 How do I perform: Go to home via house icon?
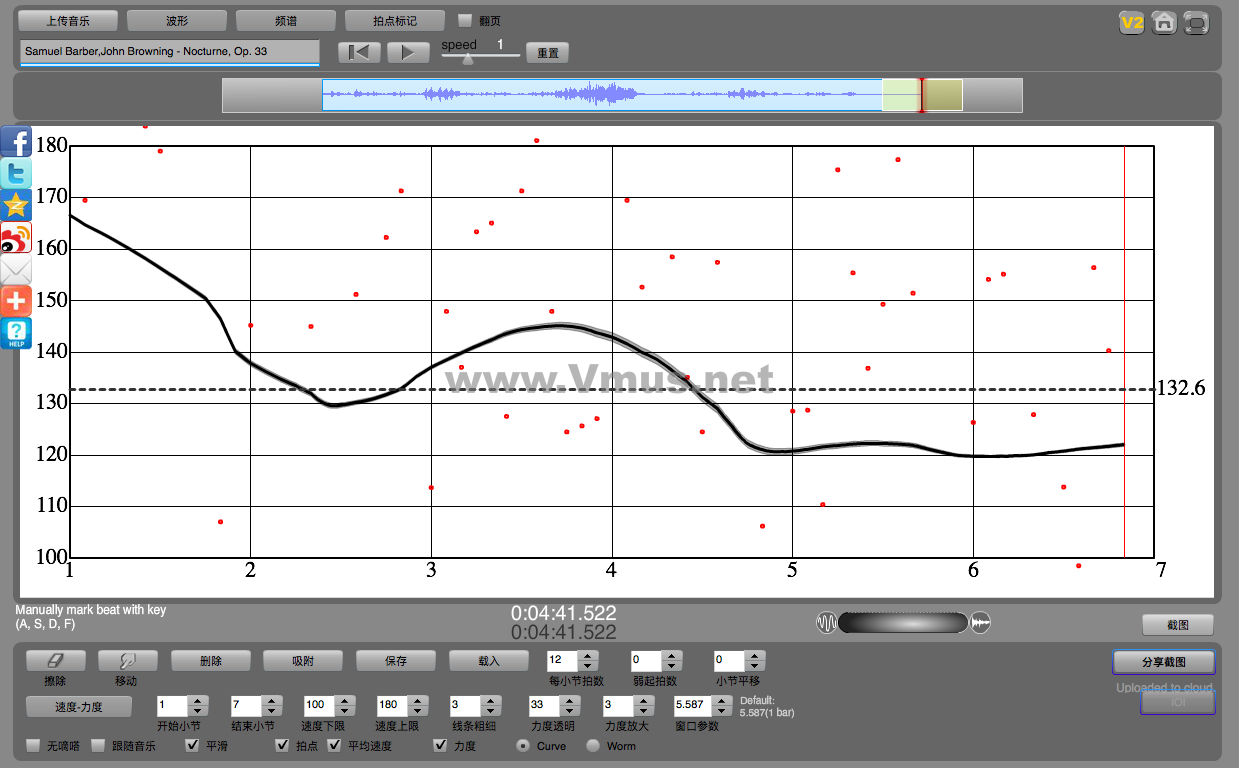(1163, 23)
